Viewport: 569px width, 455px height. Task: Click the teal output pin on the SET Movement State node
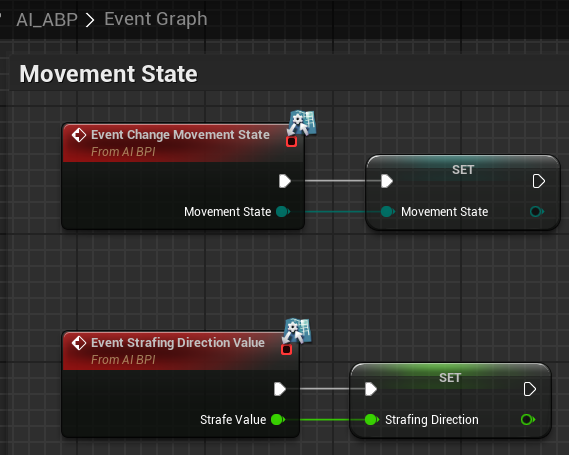pyautogui.click(x=537, y=212)
